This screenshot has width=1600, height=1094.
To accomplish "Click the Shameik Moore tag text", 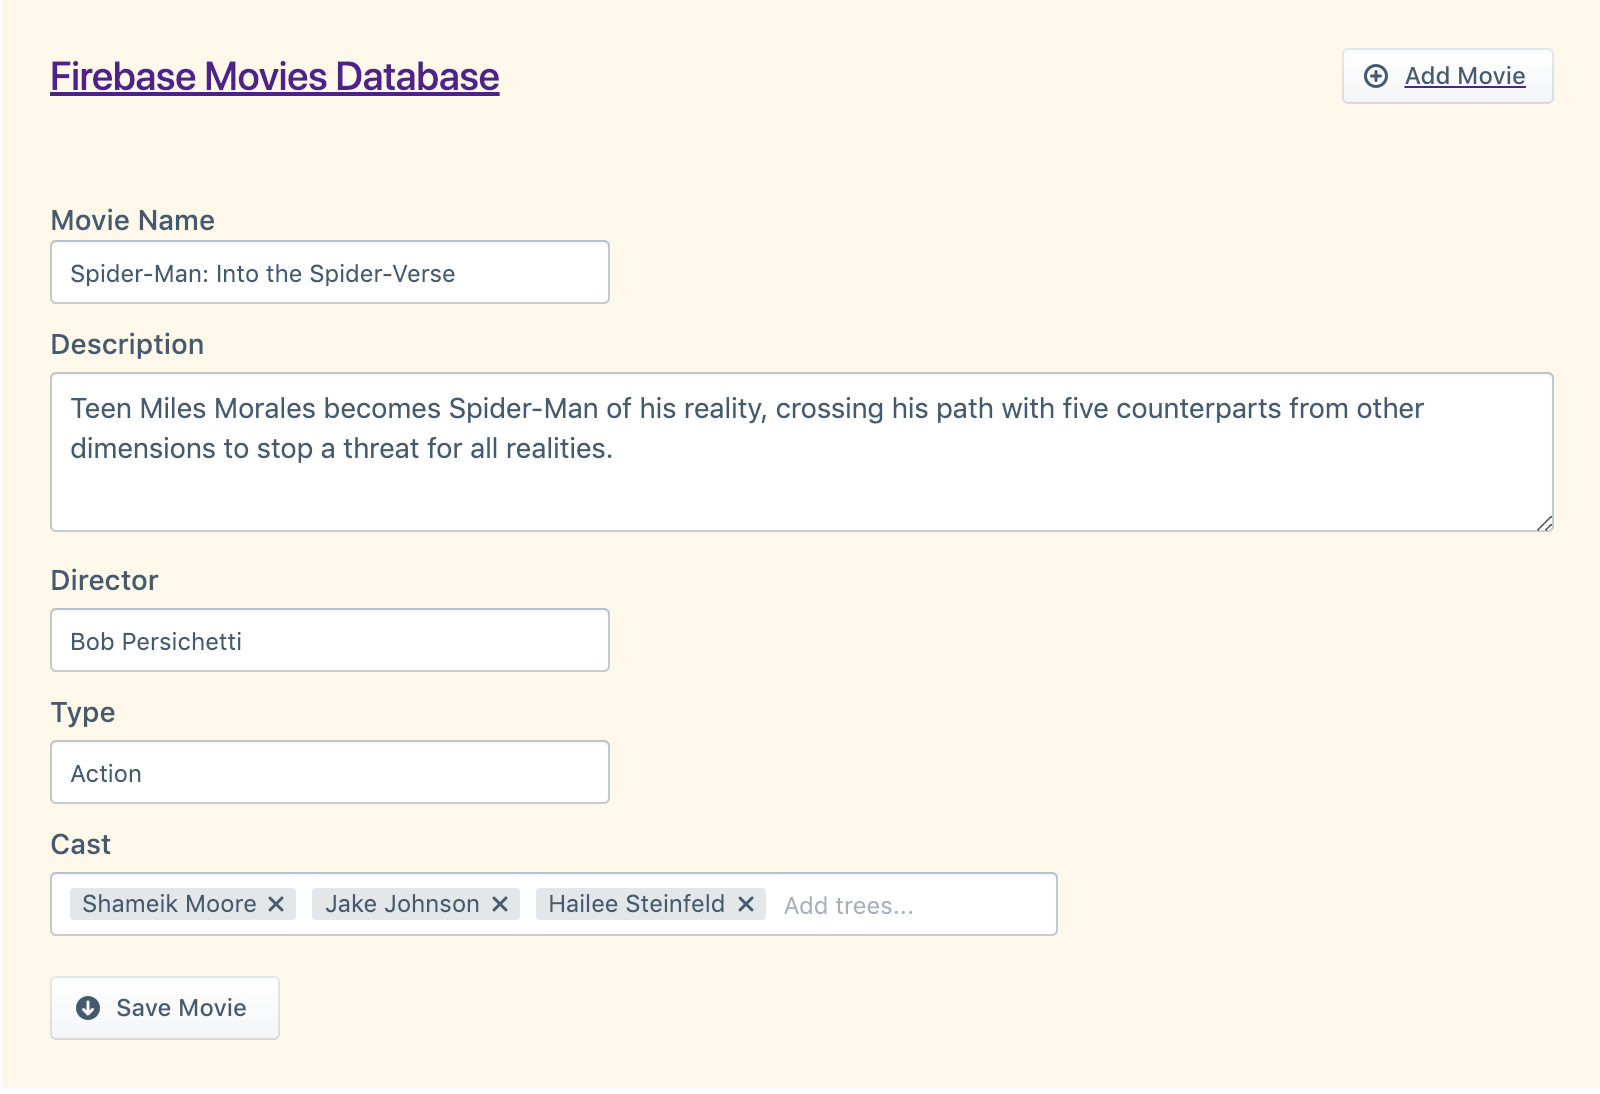I will coord(169,904).
